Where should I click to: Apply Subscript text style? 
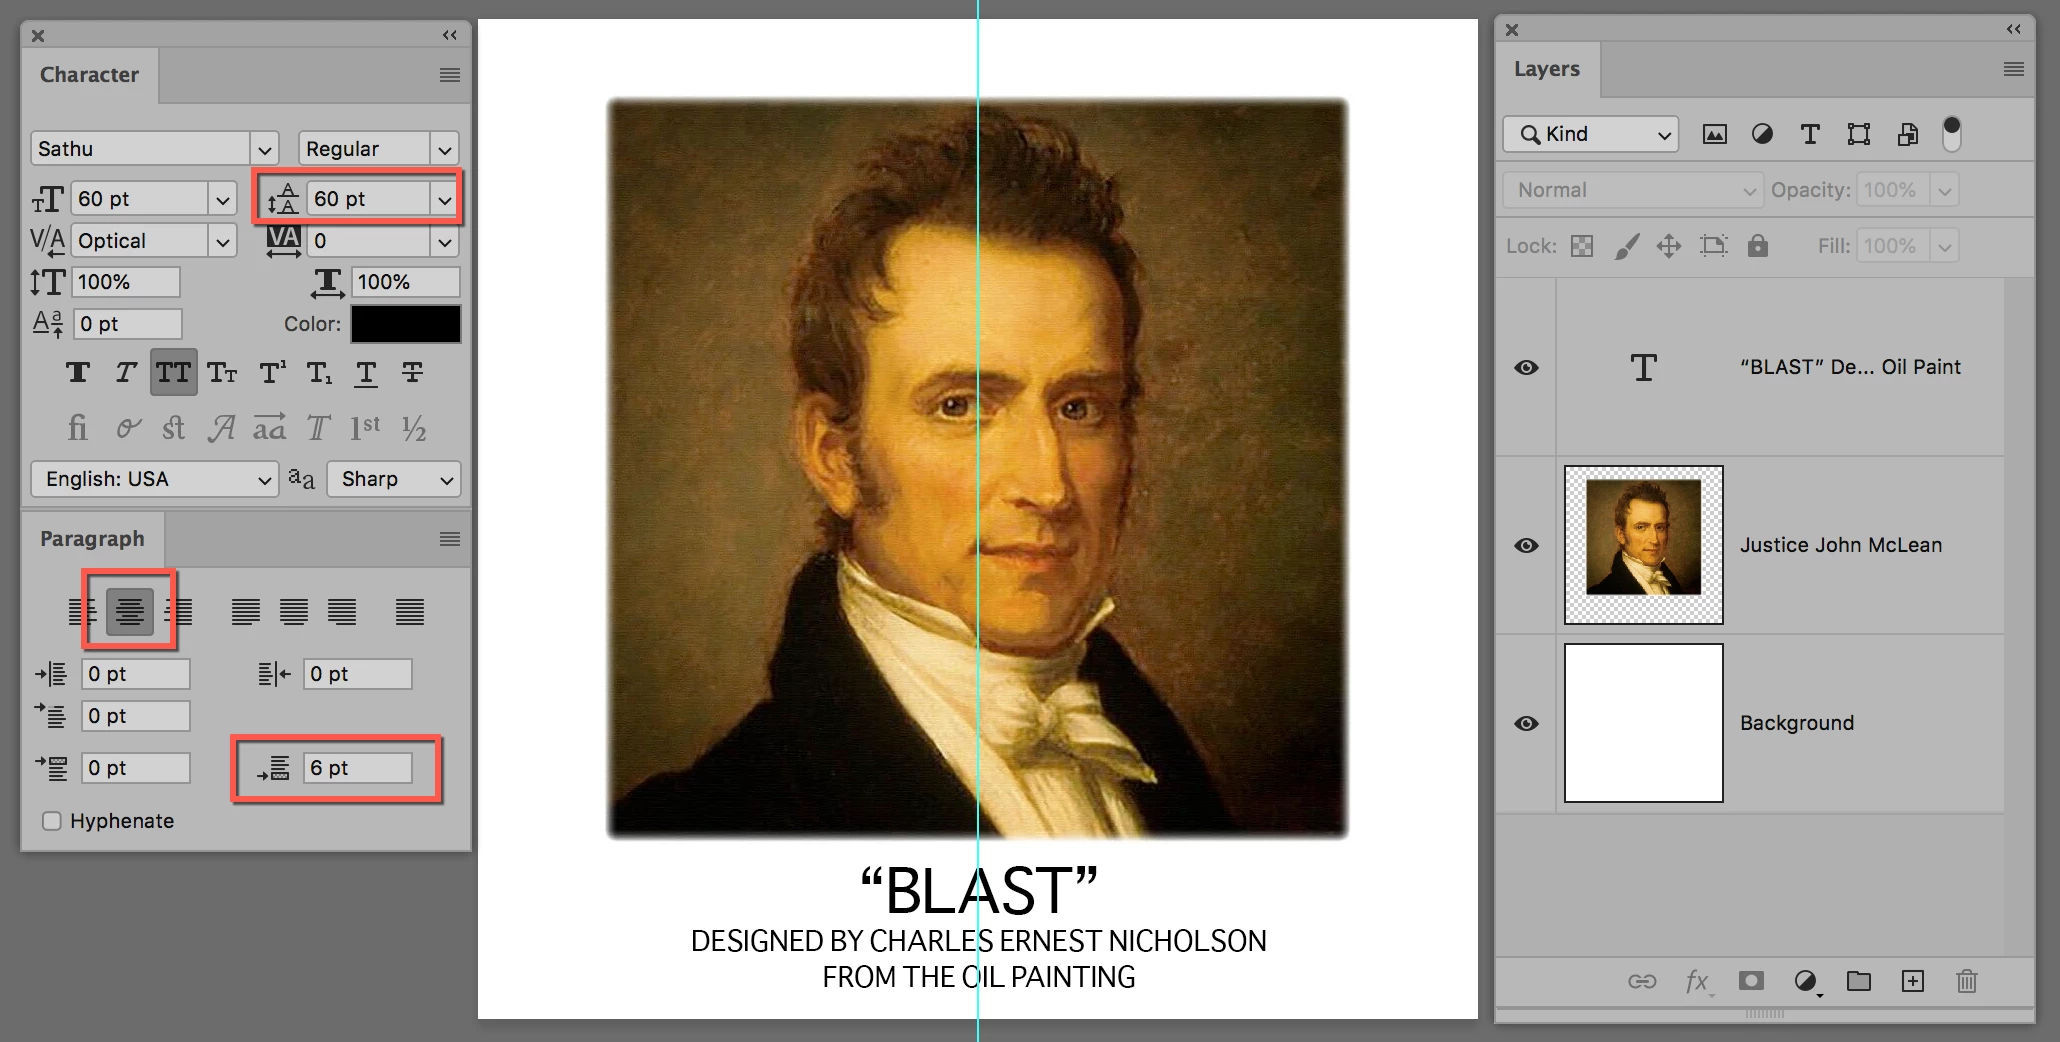point(319,373)
